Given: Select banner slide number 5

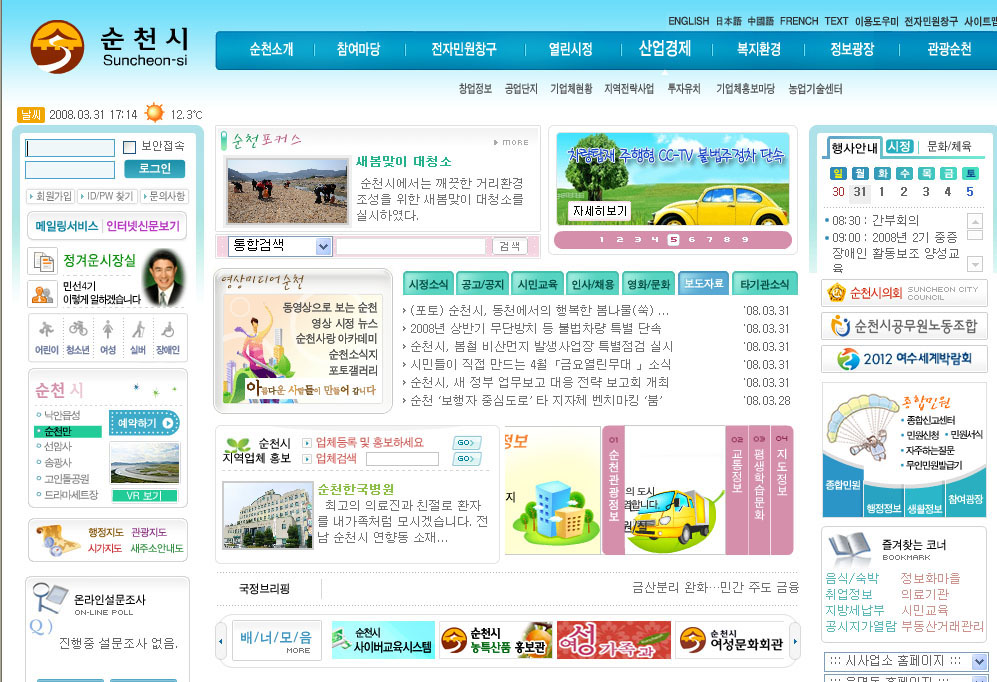Looking at the screenshot, I should click(673, 240).
